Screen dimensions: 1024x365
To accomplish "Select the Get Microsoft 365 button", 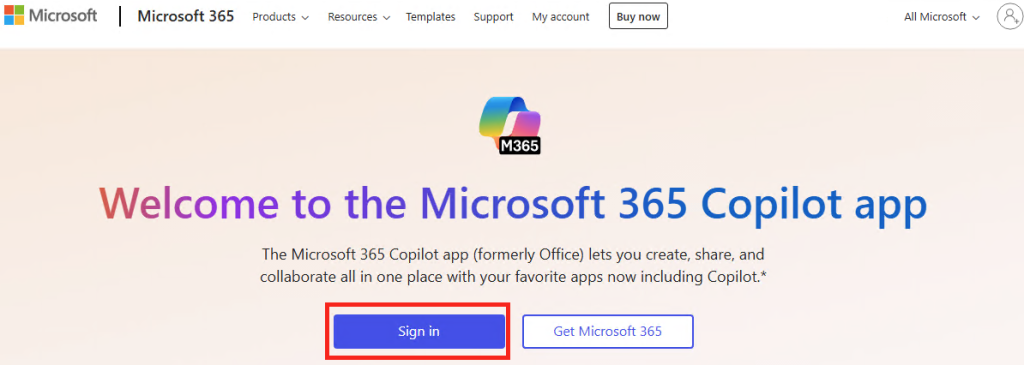I will pyautogui.click(x=607, y=332).
